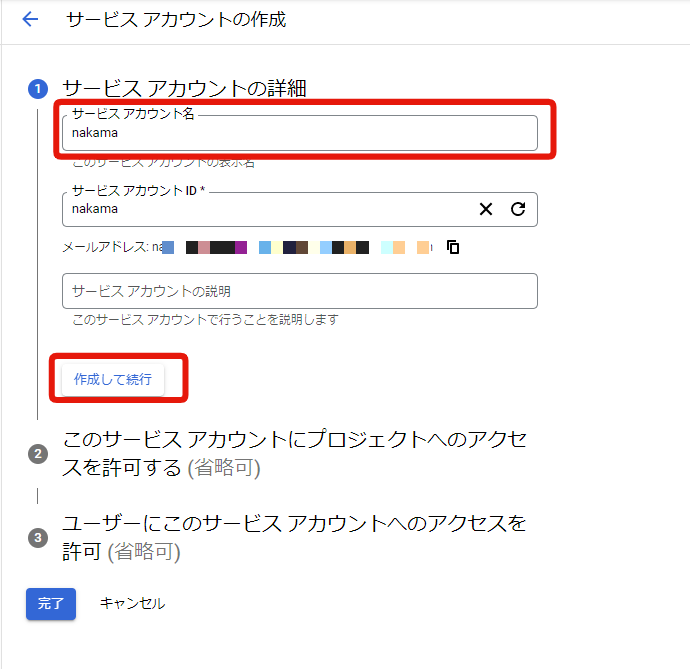Expand step 2 project access section
The height and width of the screenshot is (669, 690).
[294, 453]
